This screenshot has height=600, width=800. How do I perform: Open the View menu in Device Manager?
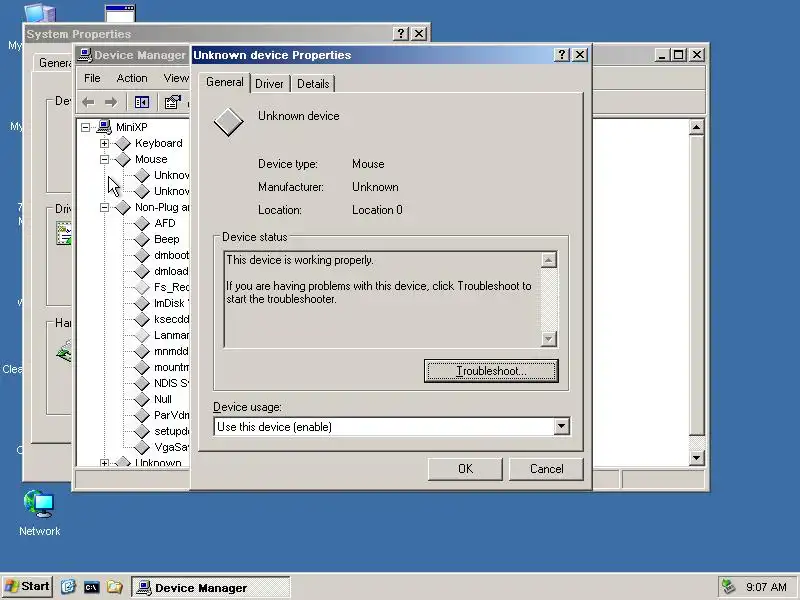point(176,78)
